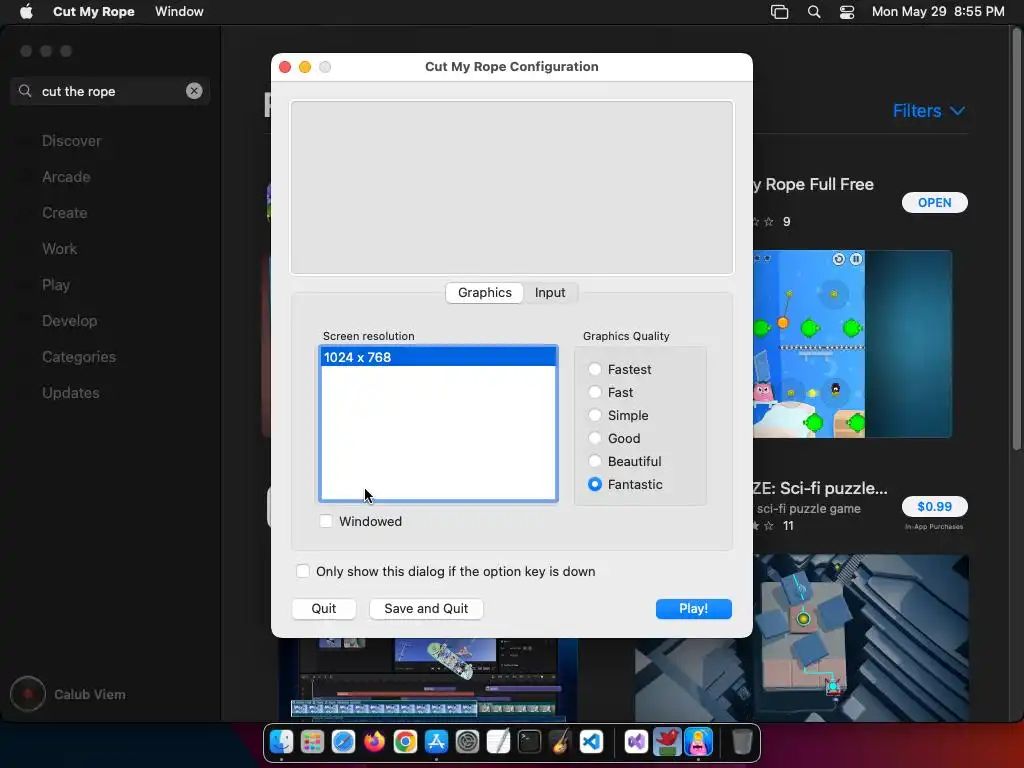
Task: Click the screen mirroring menu bar icon
Action: [780, 12]
